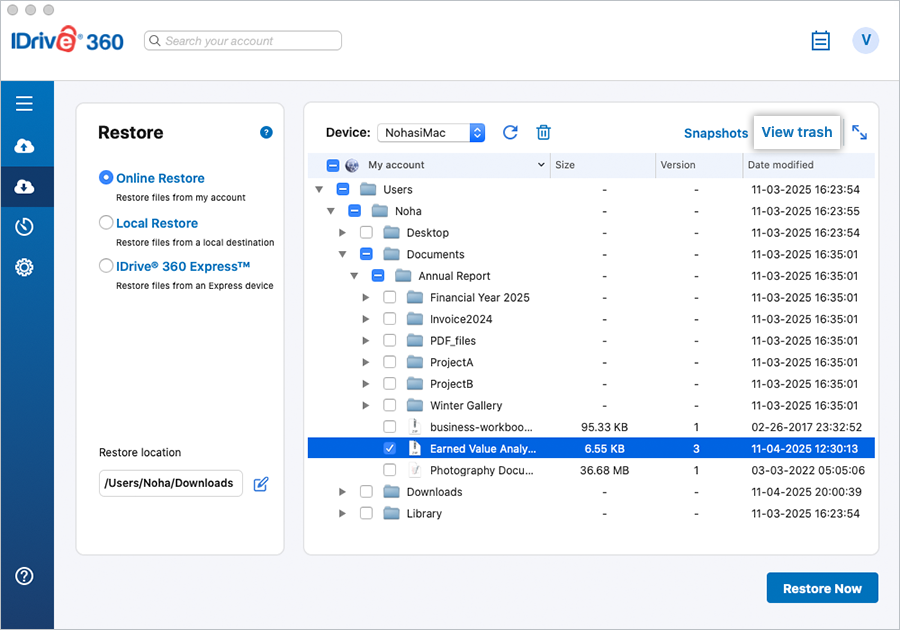Expand the file panel to full view
The width and height of the screenshot is (900, 630).
click(x=859, y=132)
